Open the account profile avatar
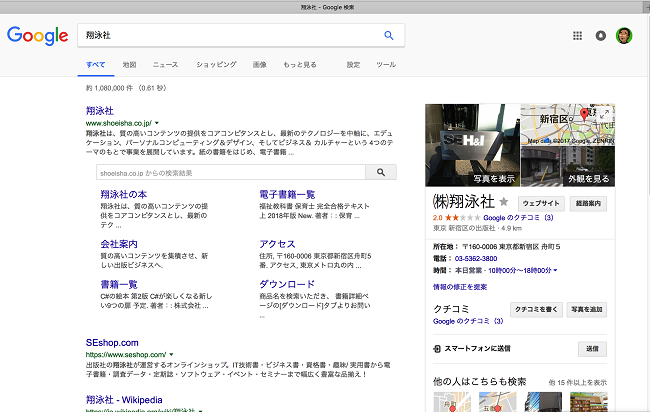Screen dimensions: 650x412 pyautogui.click(x=623, y=36)
